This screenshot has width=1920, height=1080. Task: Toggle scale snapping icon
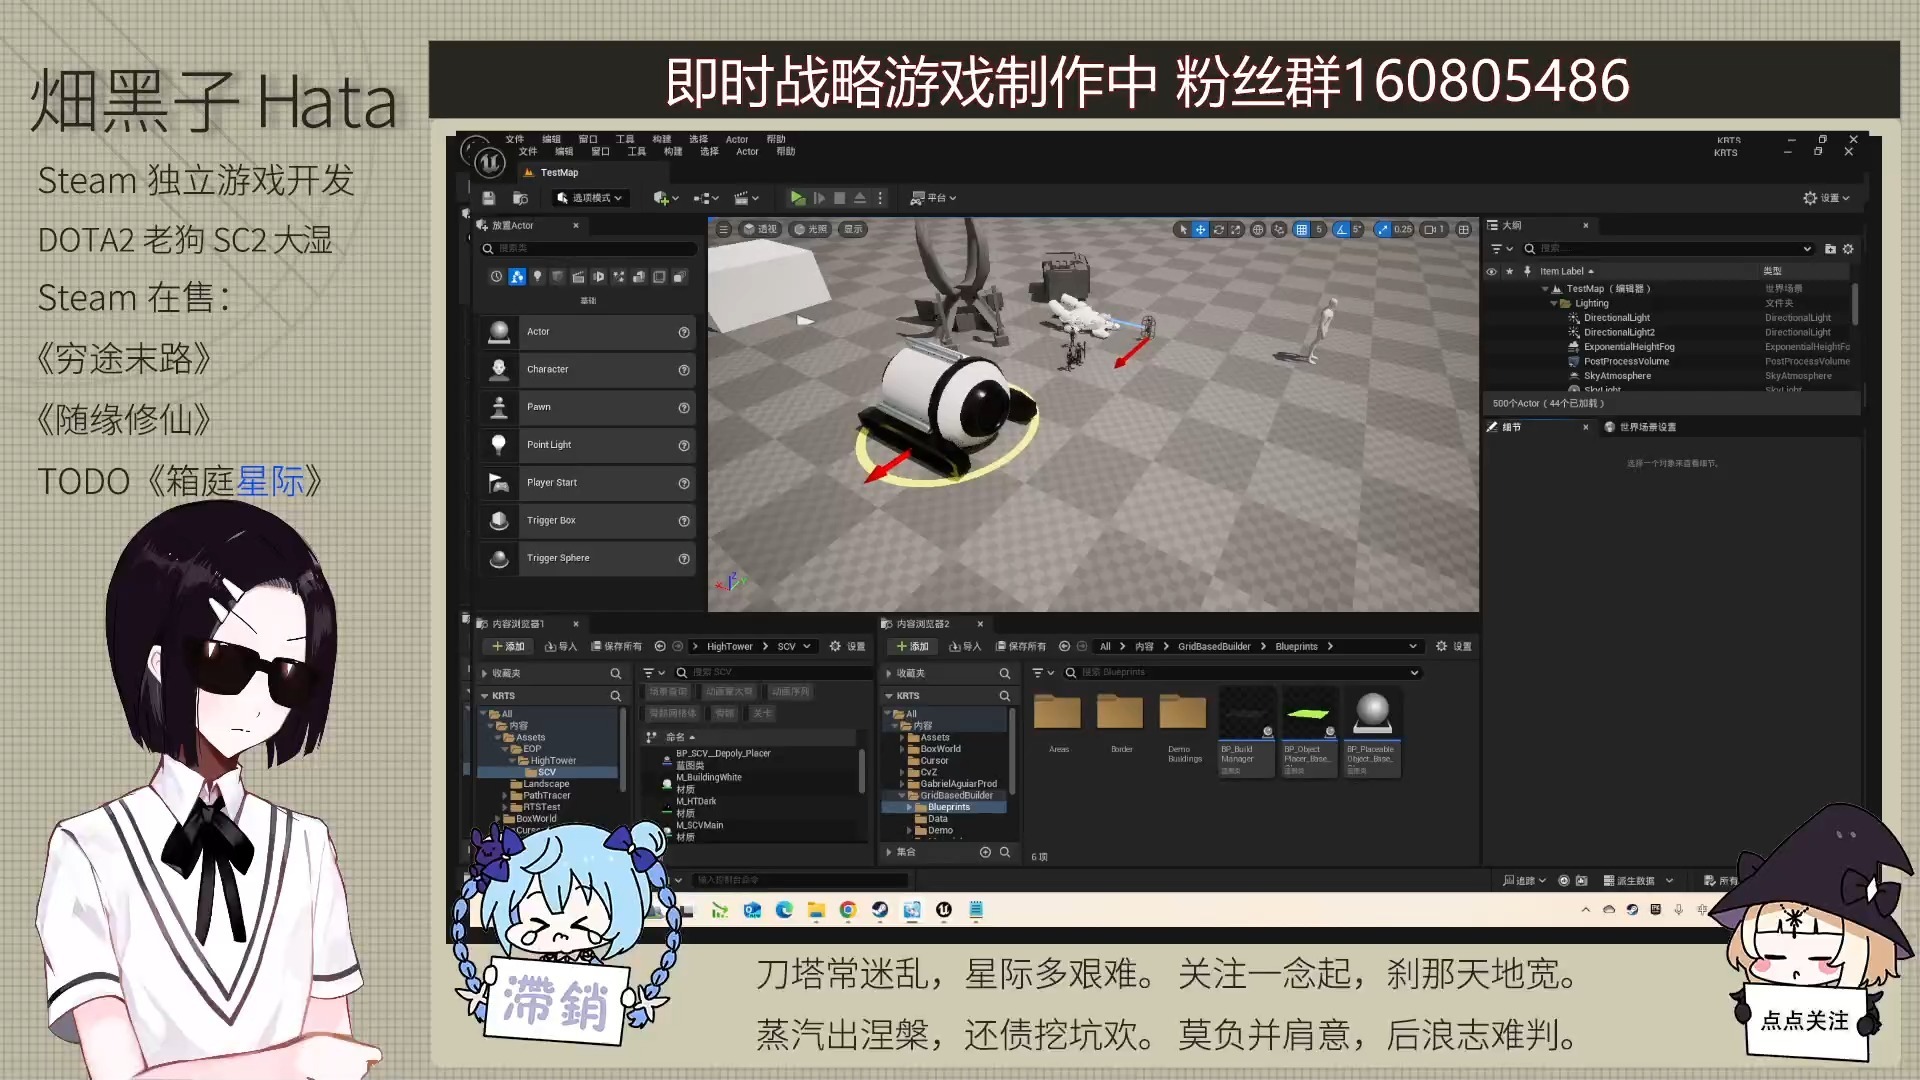(x=1382, y=229)
